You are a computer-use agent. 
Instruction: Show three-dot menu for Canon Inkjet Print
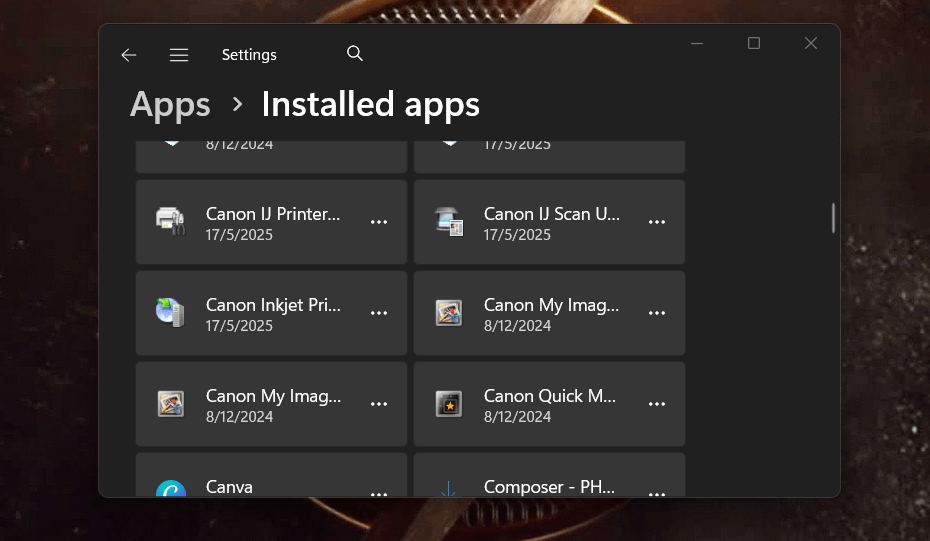[x=379, y=313]
